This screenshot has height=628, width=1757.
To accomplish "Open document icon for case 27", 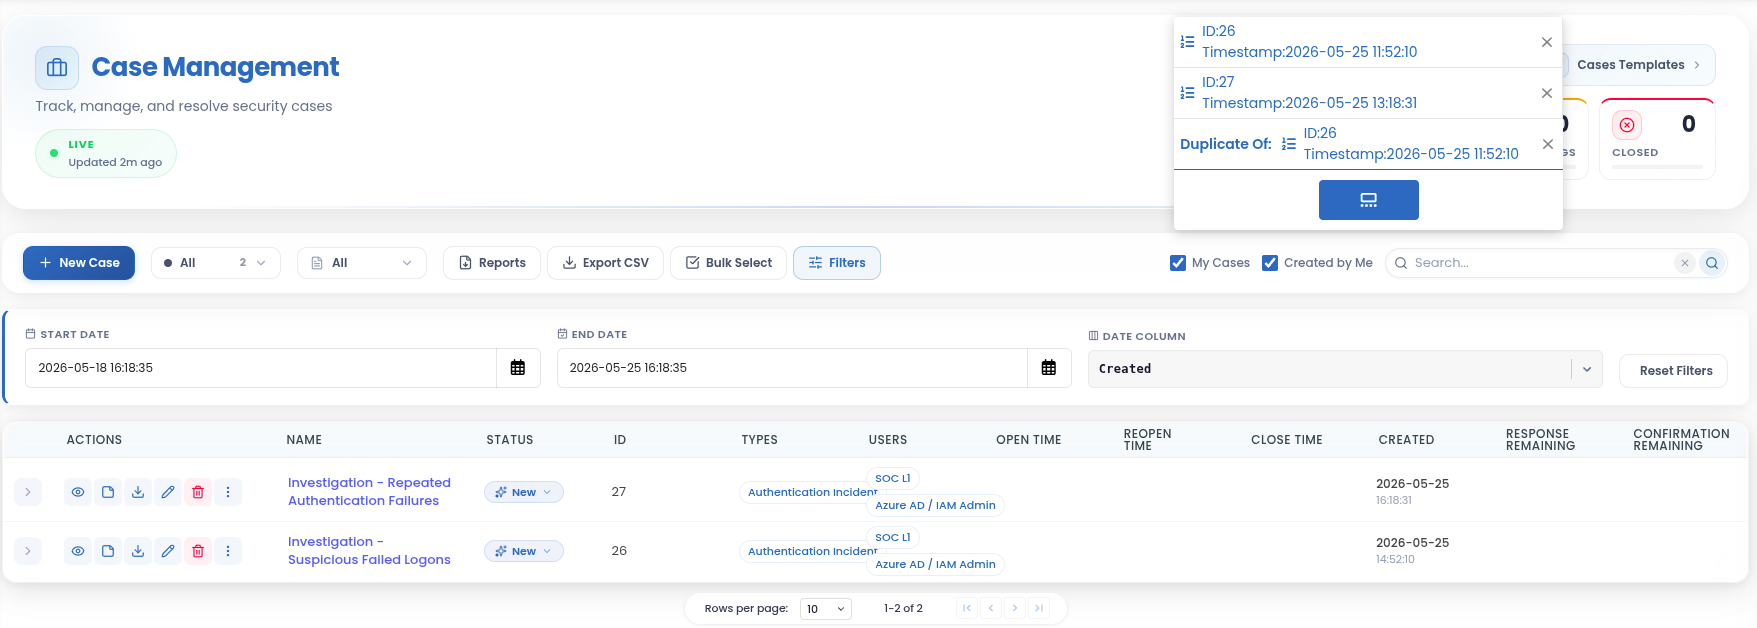I will click(108, 492).
